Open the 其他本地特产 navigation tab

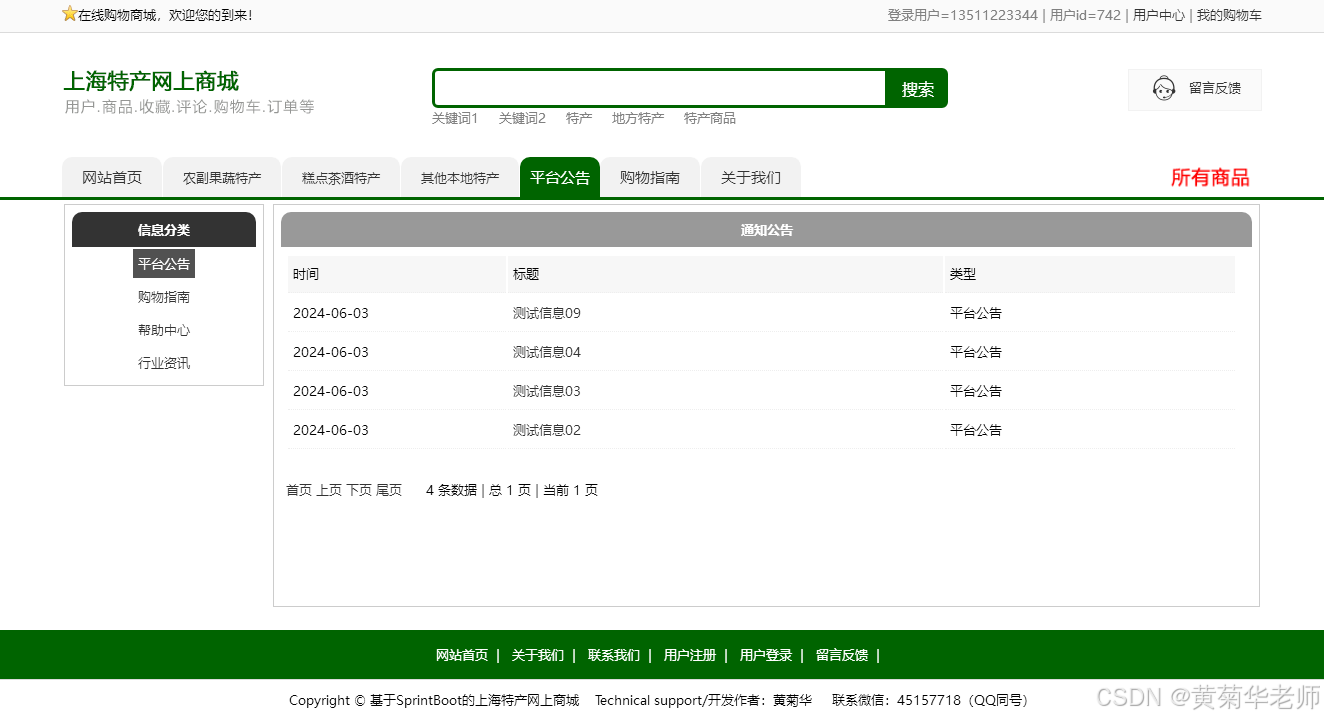460,177
